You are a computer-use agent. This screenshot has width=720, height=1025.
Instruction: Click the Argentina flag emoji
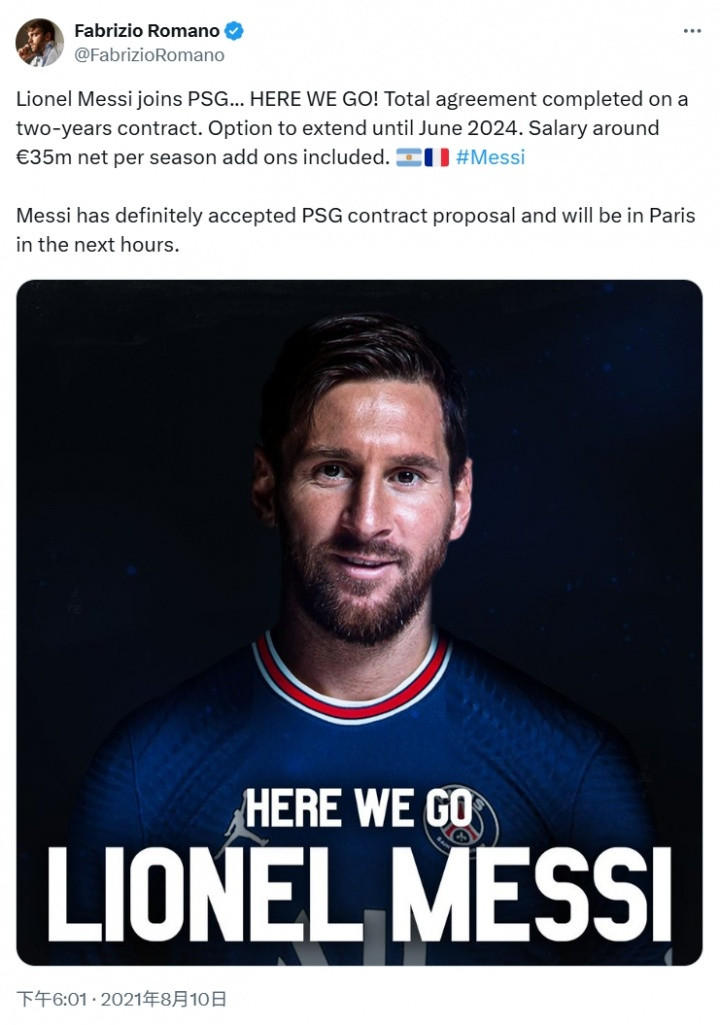(x=408, y=157)
